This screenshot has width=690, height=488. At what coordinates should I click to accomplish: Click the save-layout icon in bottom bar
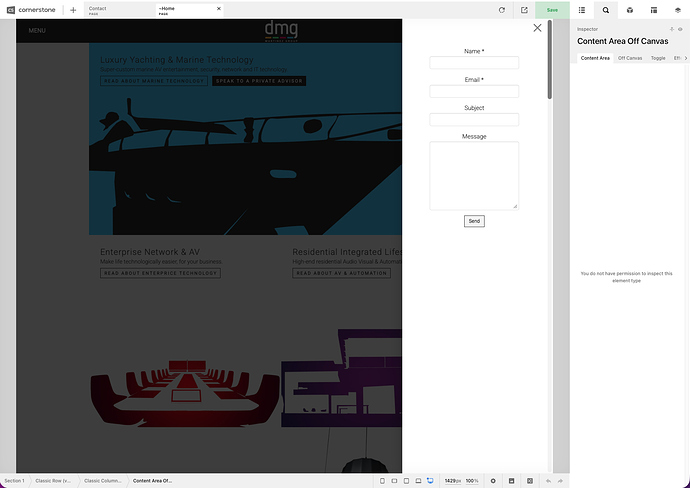coord(511,481)
